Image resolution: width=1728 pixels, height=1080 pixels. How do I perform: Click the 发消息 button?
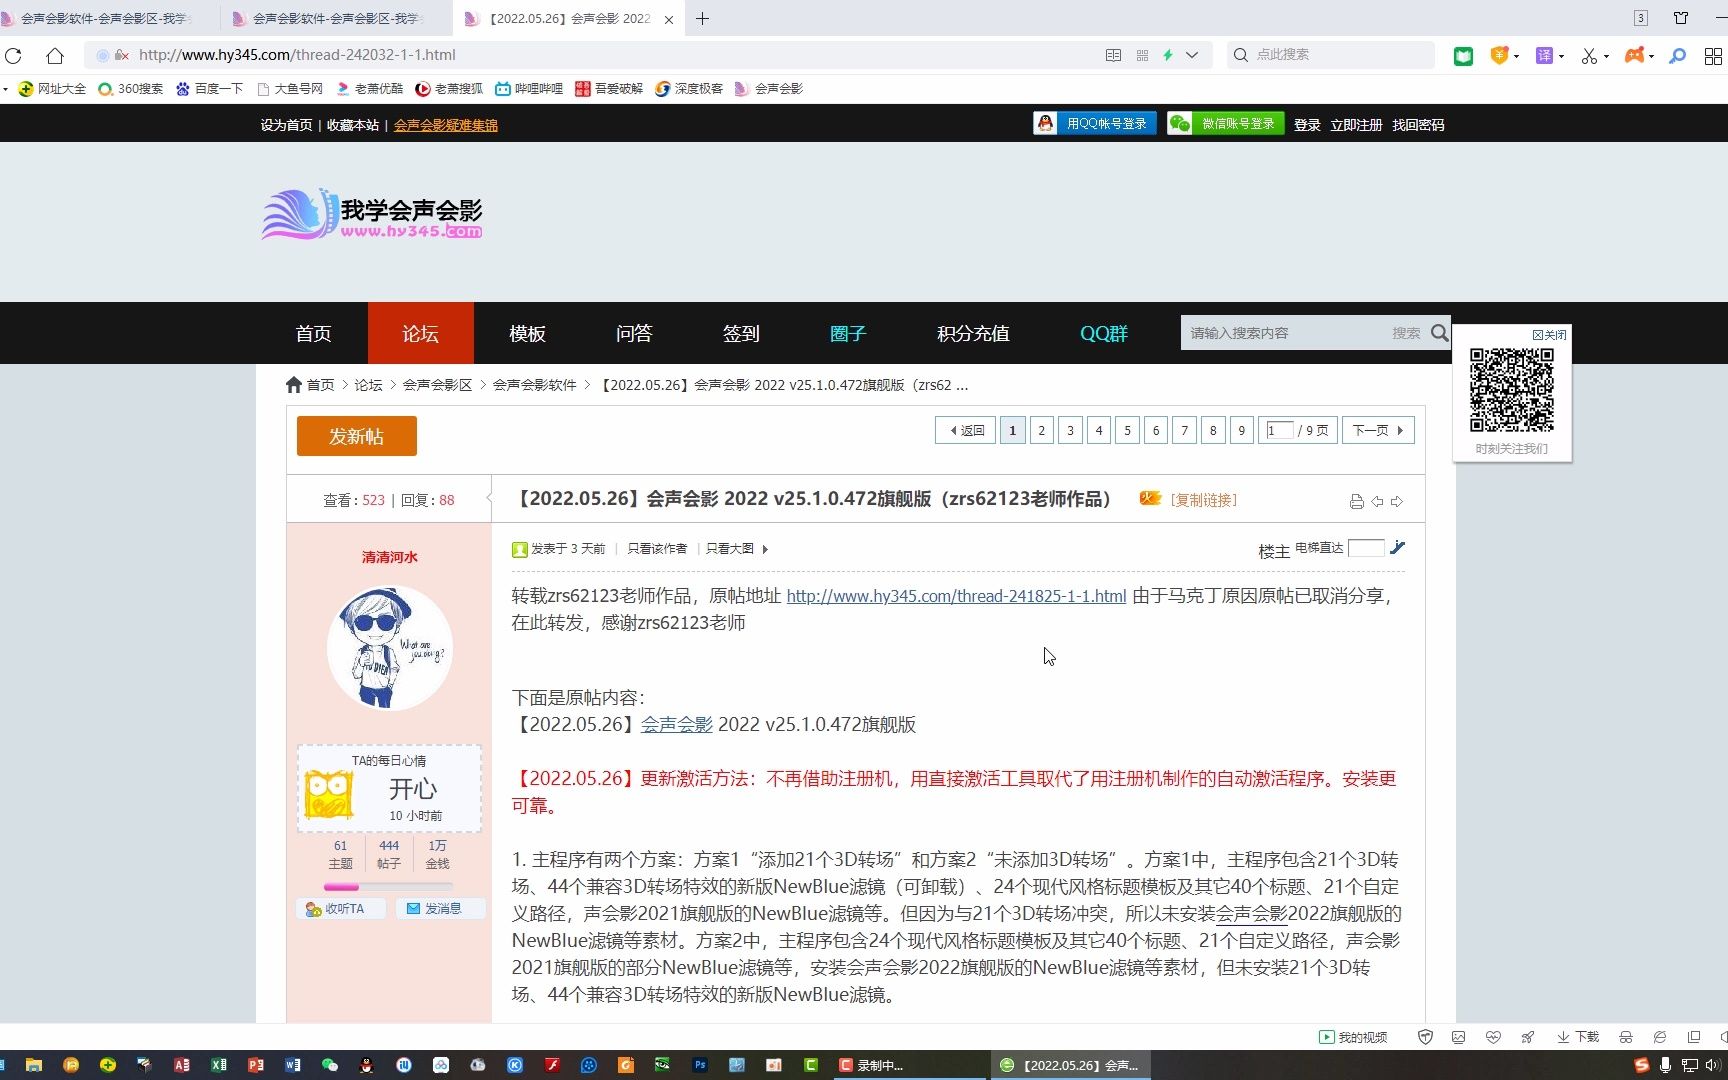coord(440,909)
